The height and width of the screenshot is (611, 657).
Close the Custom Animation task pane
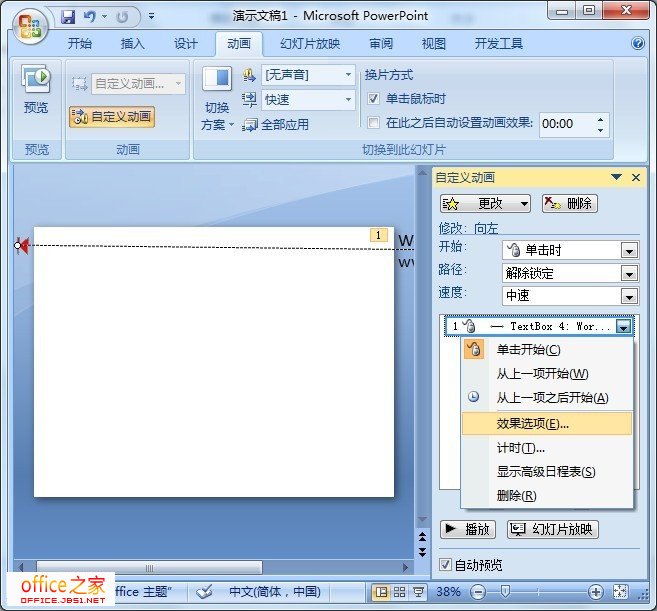(x=636, y=178)
